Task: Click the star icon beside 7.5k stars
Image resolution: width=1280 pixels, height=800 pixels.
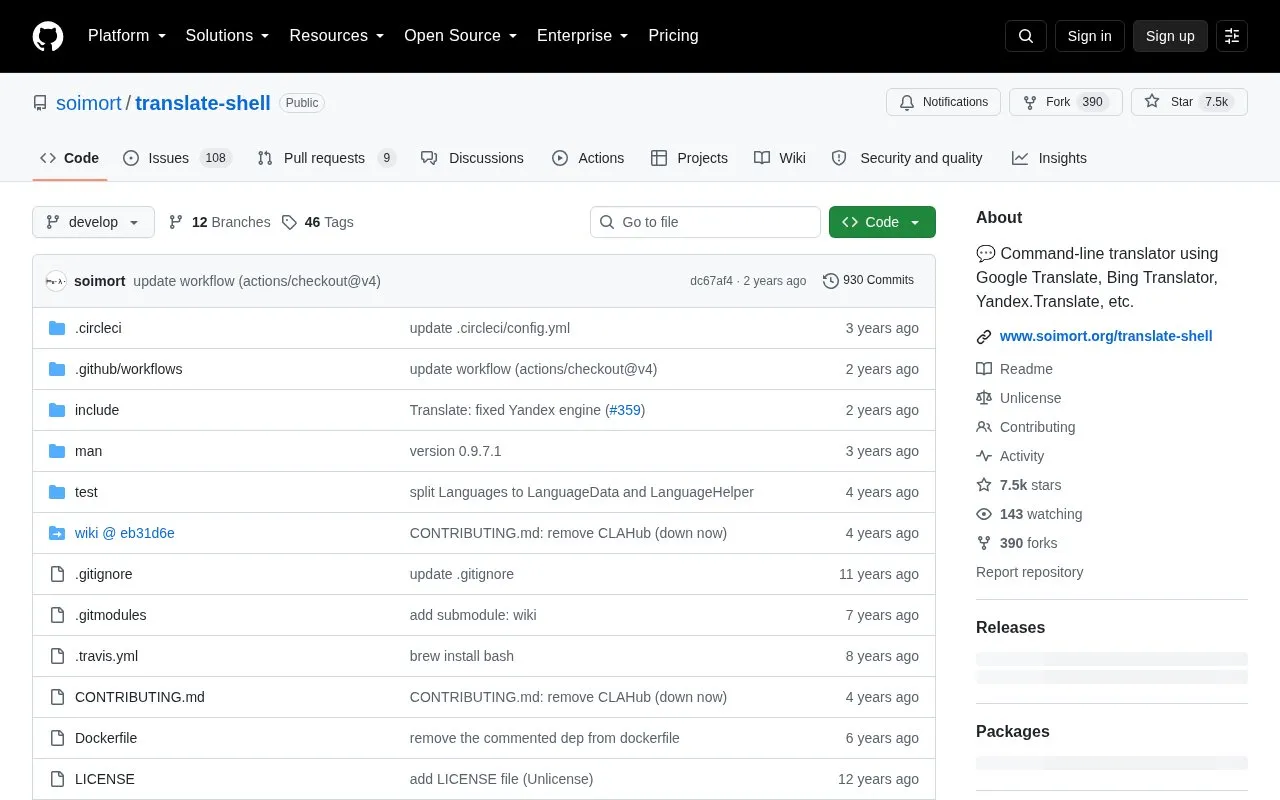Action: coord(984,485)
